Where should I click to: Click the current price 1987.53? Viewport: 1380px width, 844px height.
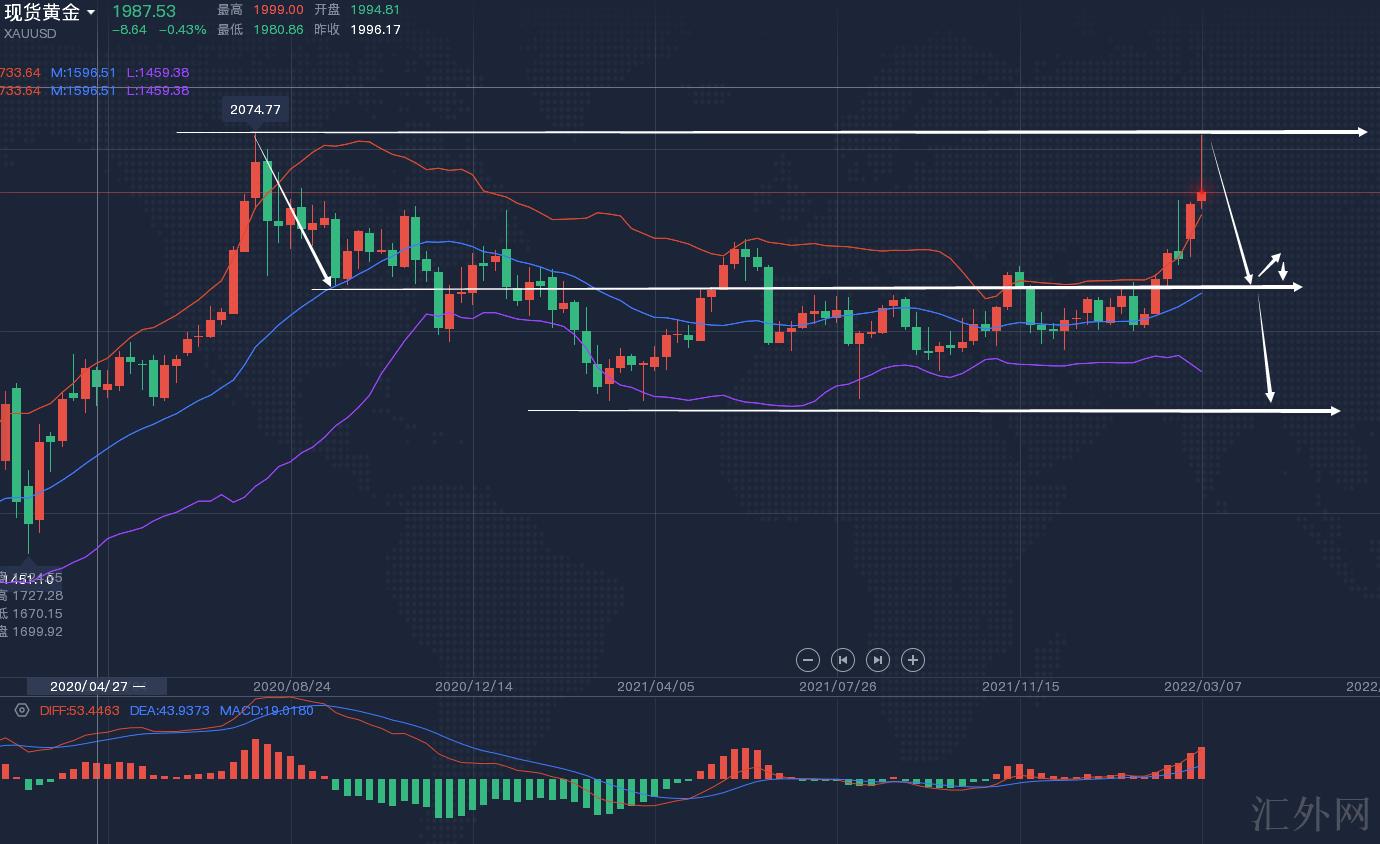pos(143,11)
